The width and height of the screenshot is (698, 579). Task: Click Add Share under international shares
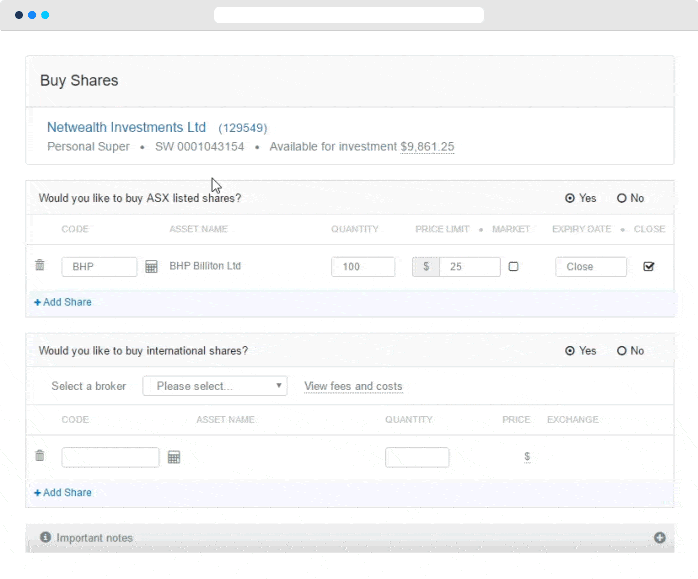point(63,493)
